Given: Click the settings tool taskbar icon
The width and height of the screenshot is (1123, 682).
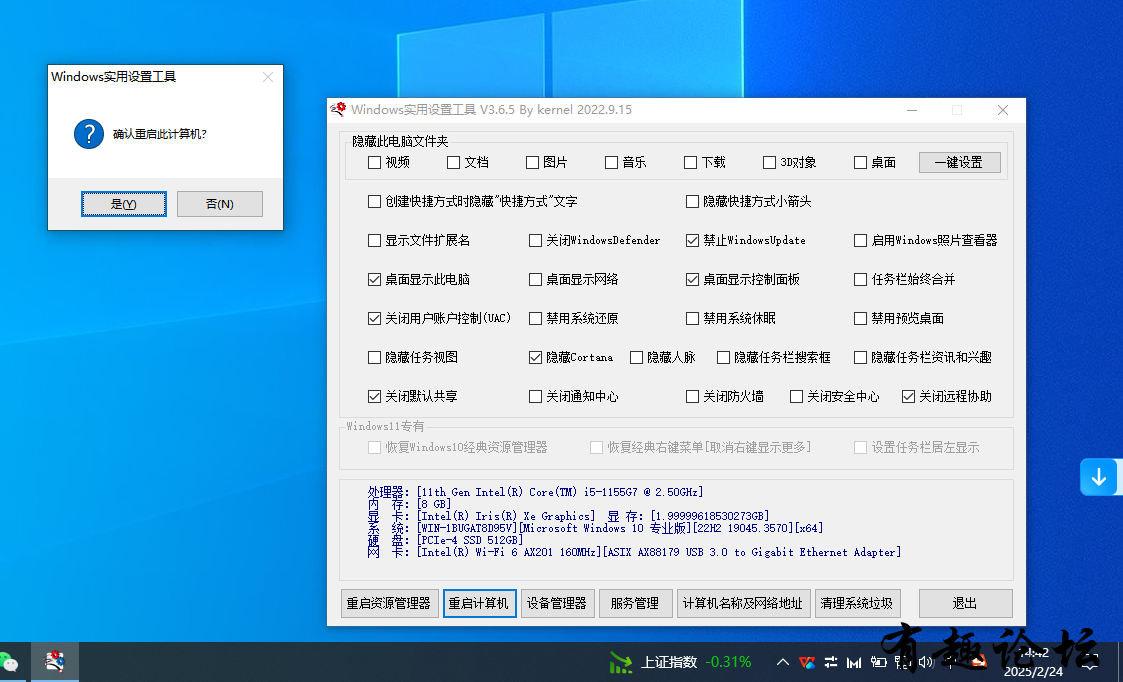Looking at the screenshot, I should [54, 662].
